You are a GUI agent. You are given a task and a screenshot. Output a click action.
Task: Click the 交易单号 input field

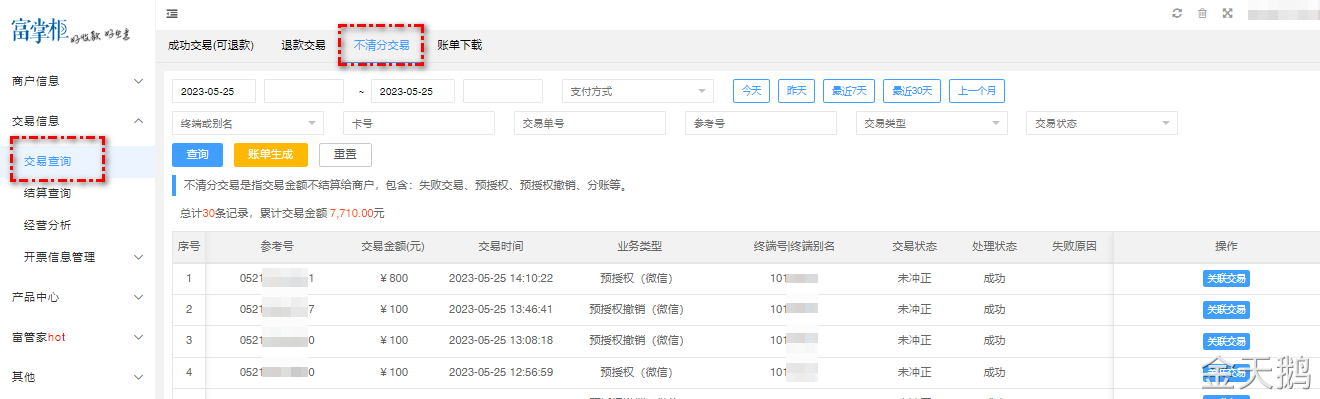click(x=590, y=123)
